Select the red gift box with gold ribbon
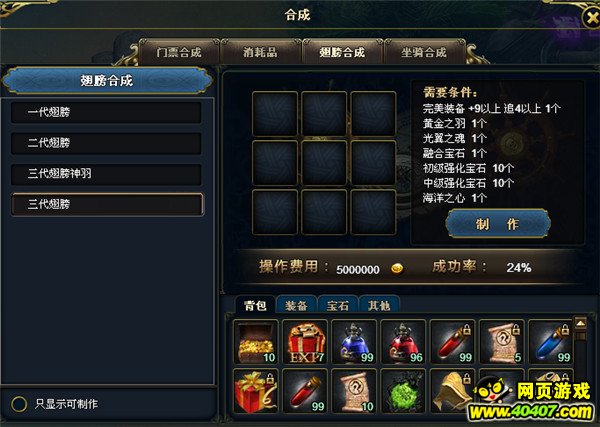The height and width of the screenshot is (427, 600). click(x=256, y=391)
